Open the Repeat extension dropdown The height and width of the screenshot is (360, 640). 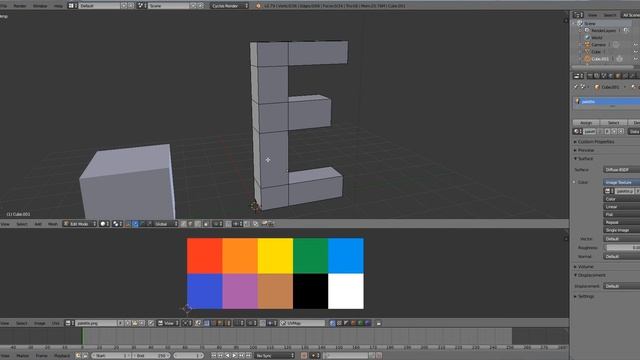click(621, 222)
